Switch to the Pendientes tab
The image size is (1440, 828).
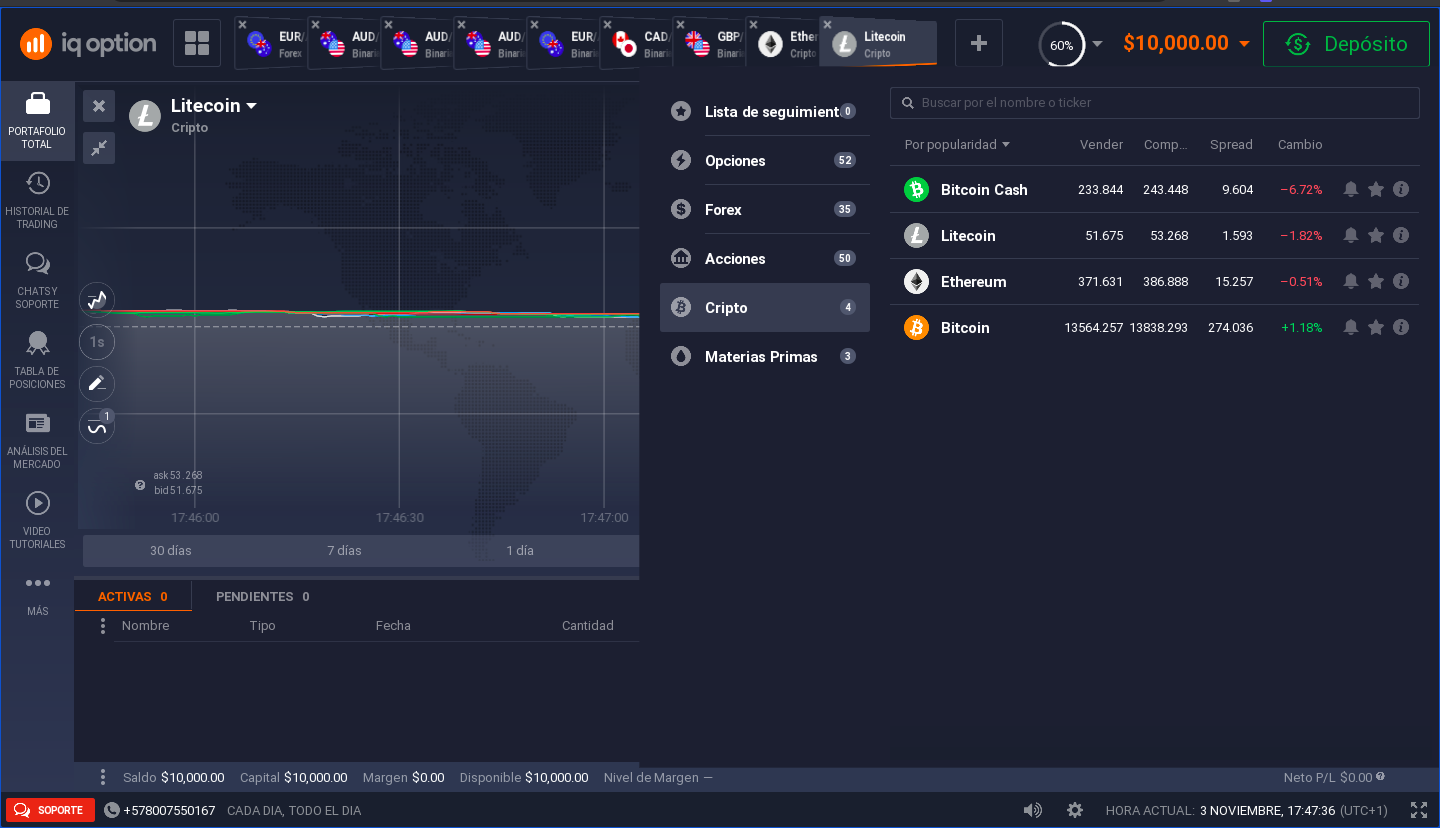(262, 596)
